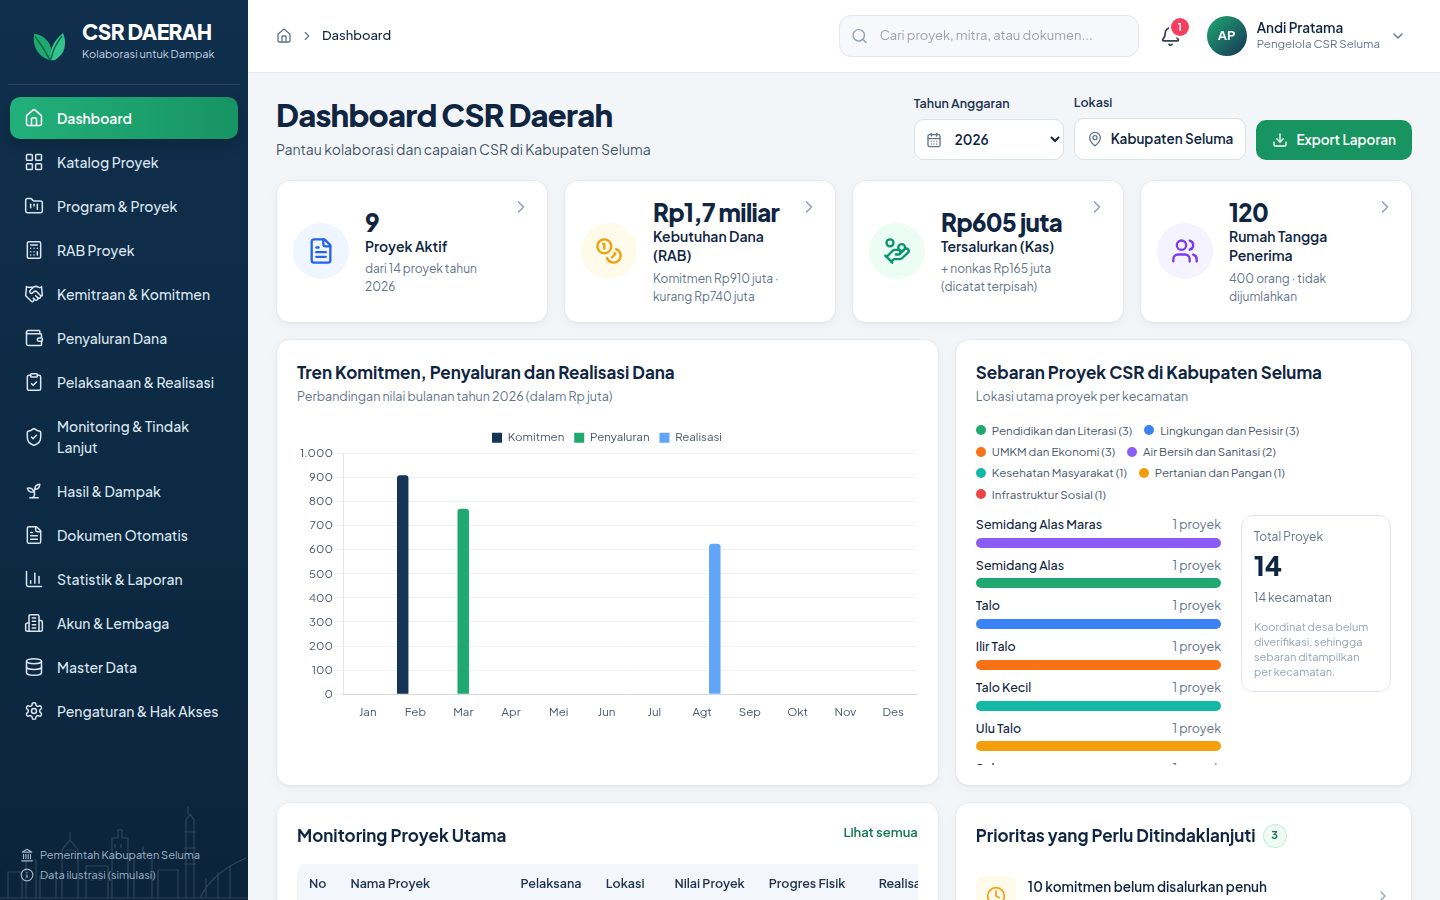1440x900 pixels.
Task: Click the Dokumen Otomatis file icon
Action: (34, 535)
